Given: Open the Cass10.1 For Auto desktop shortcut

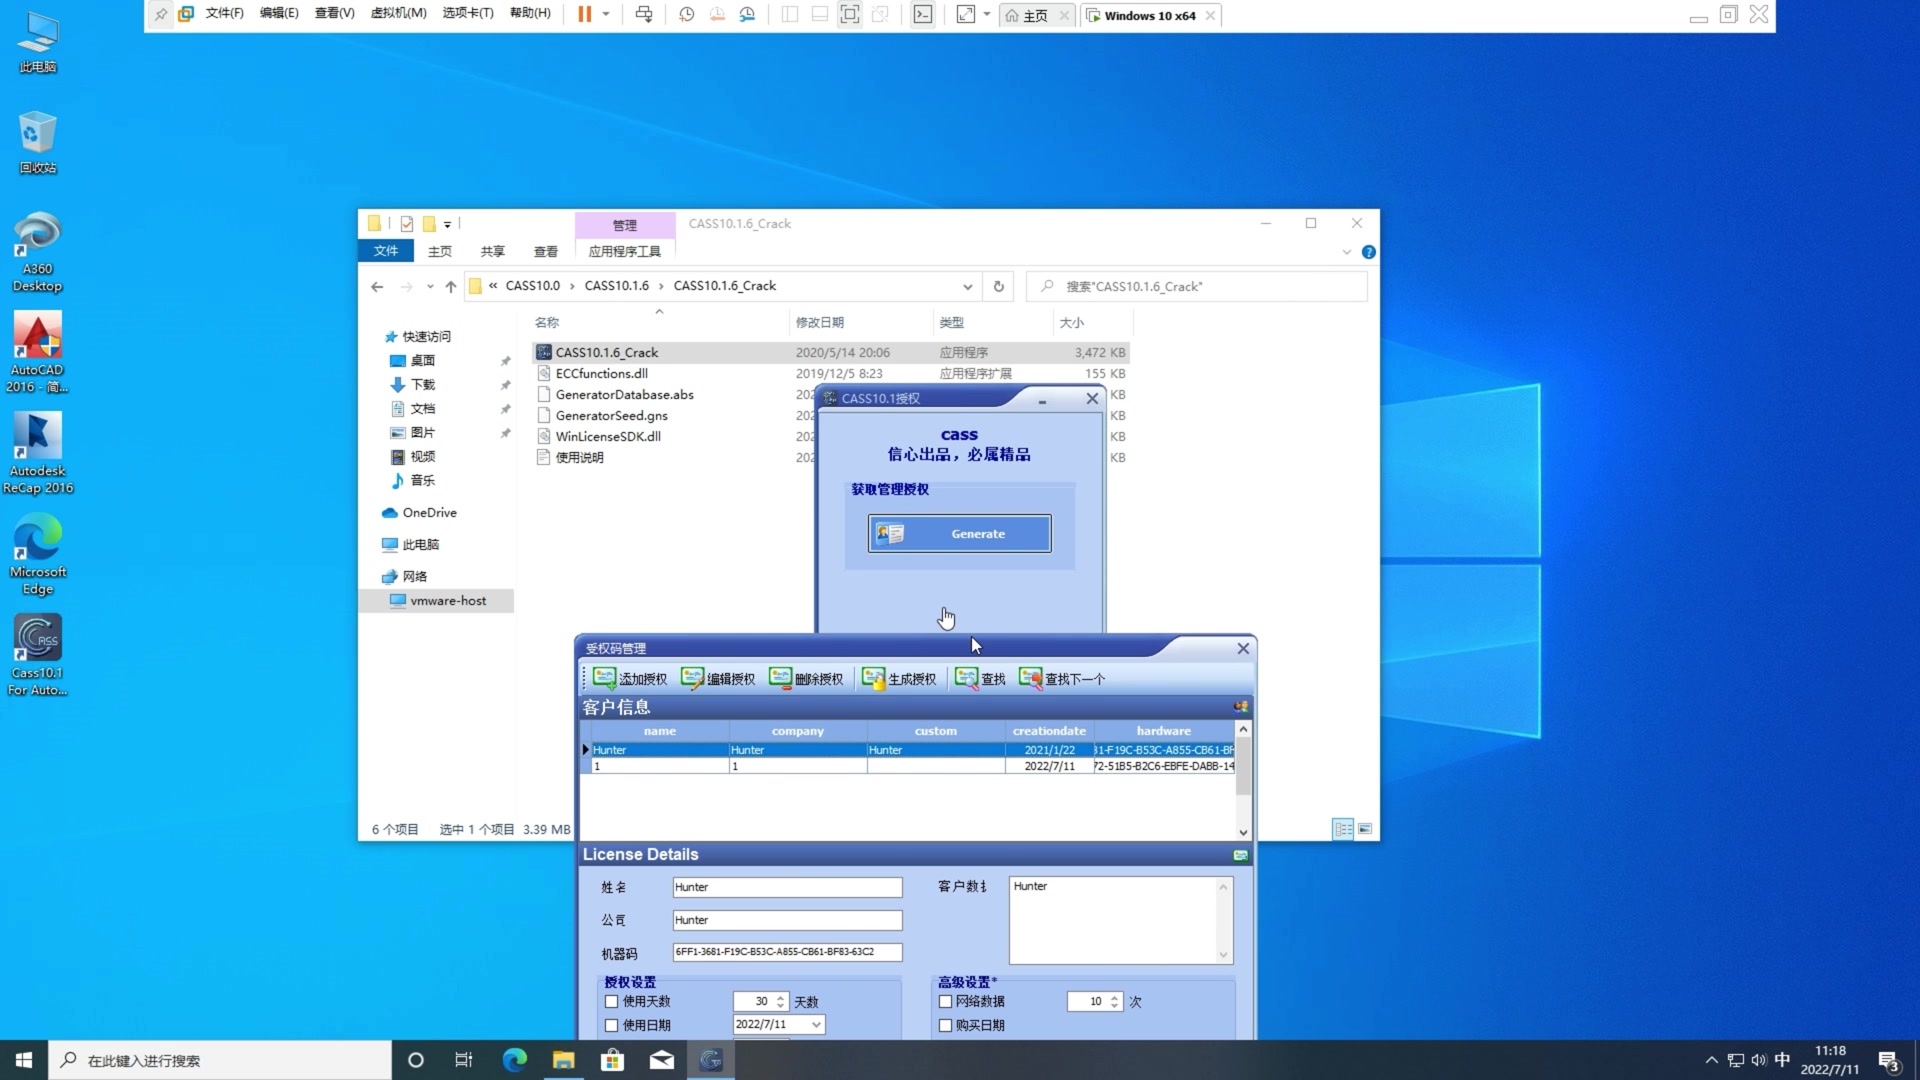Looking at the screenshot, I should pyautogui.click(x=38, y=655).
